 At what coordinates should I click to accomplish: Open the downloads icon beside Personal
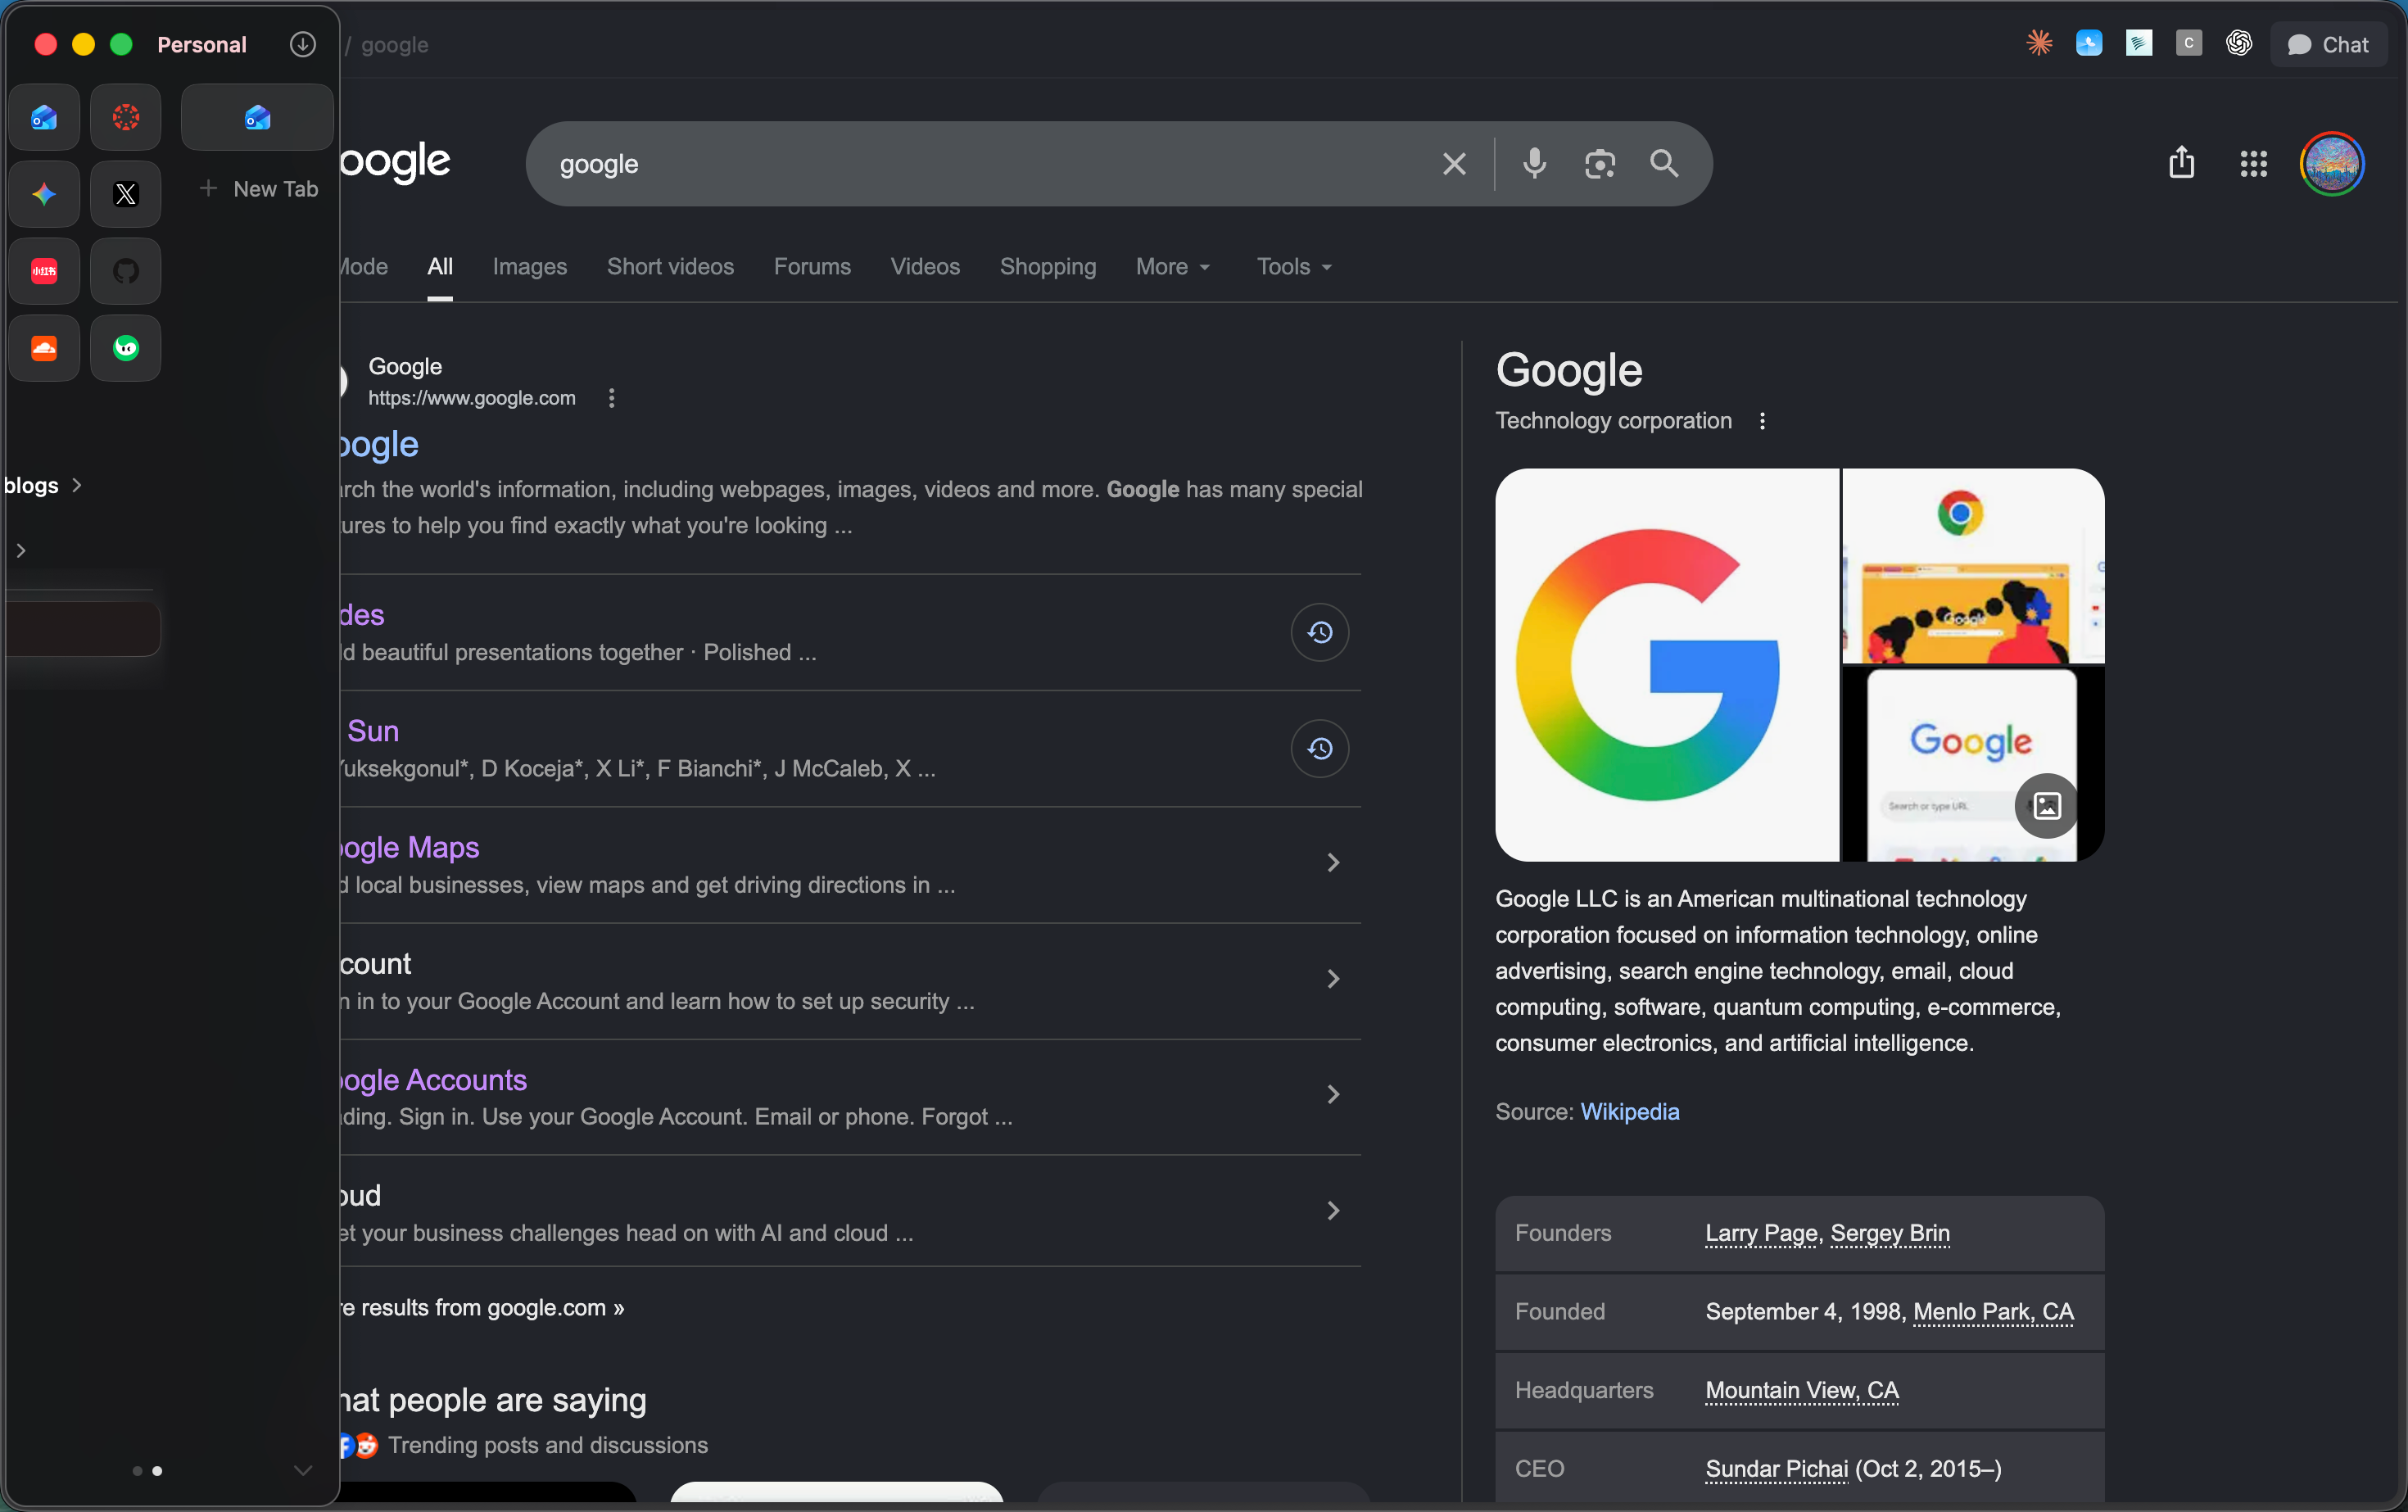303,44
